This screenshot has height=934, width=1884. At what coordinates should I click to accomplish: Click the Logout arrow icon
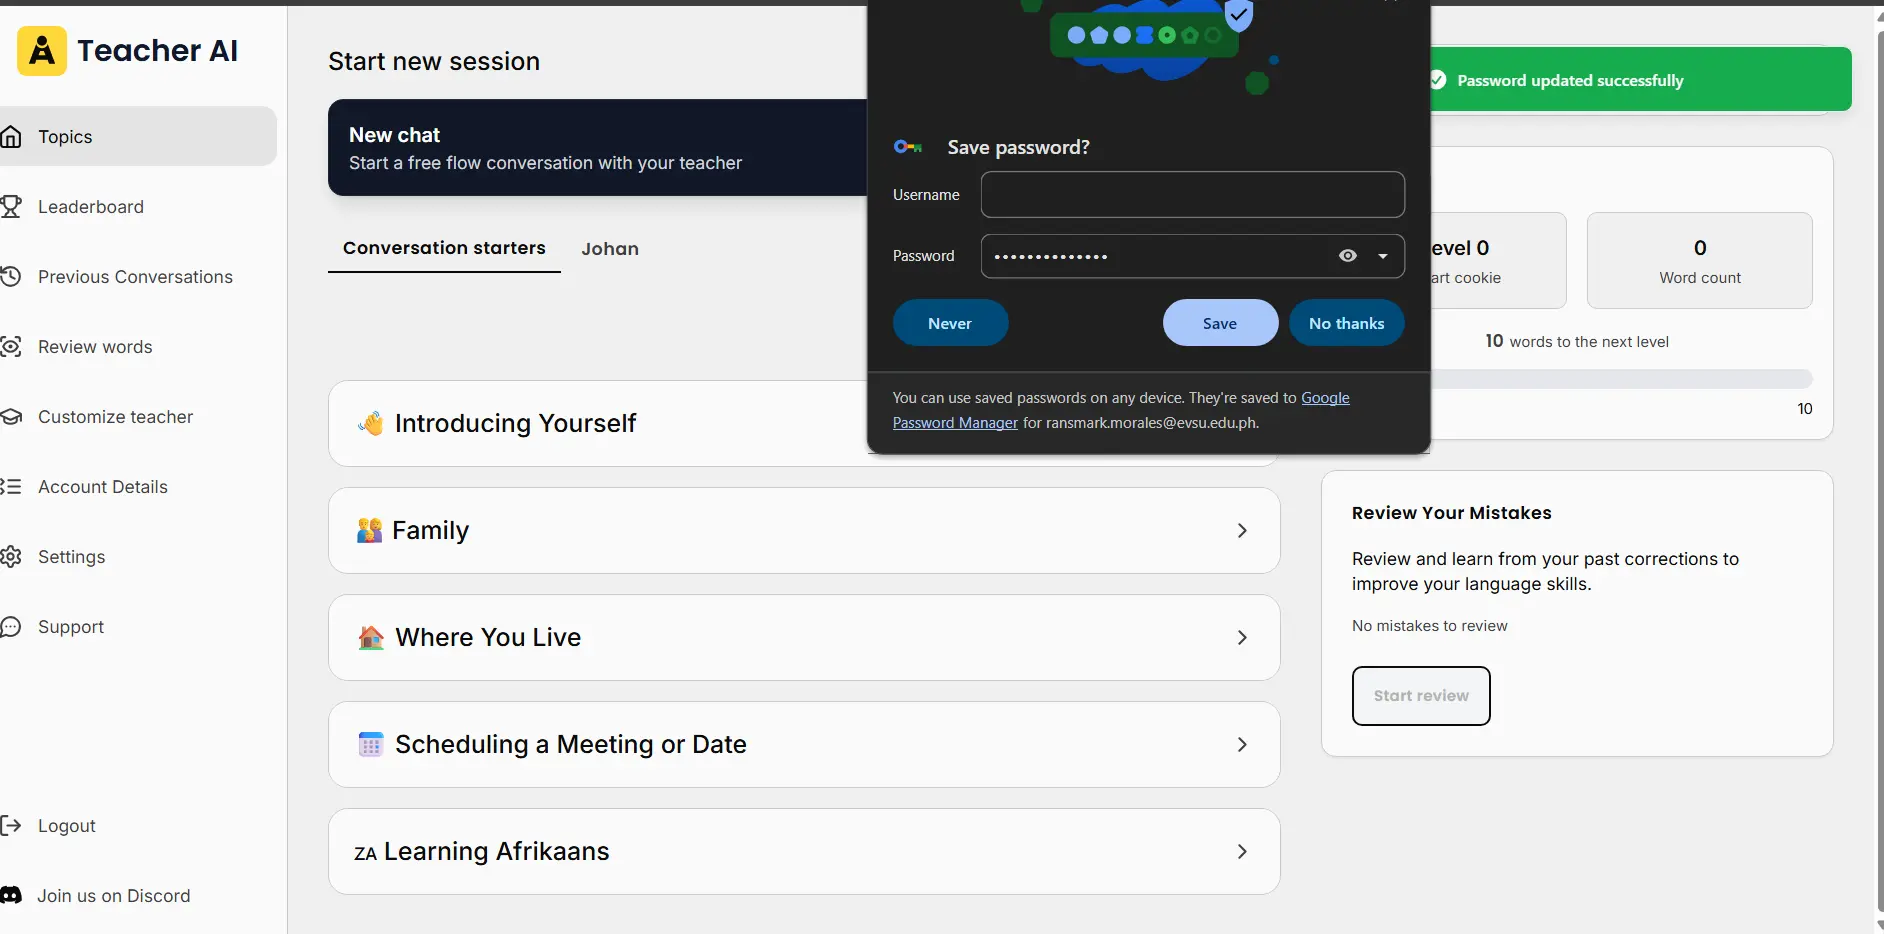pyautogui.click(x=11, y=826)
